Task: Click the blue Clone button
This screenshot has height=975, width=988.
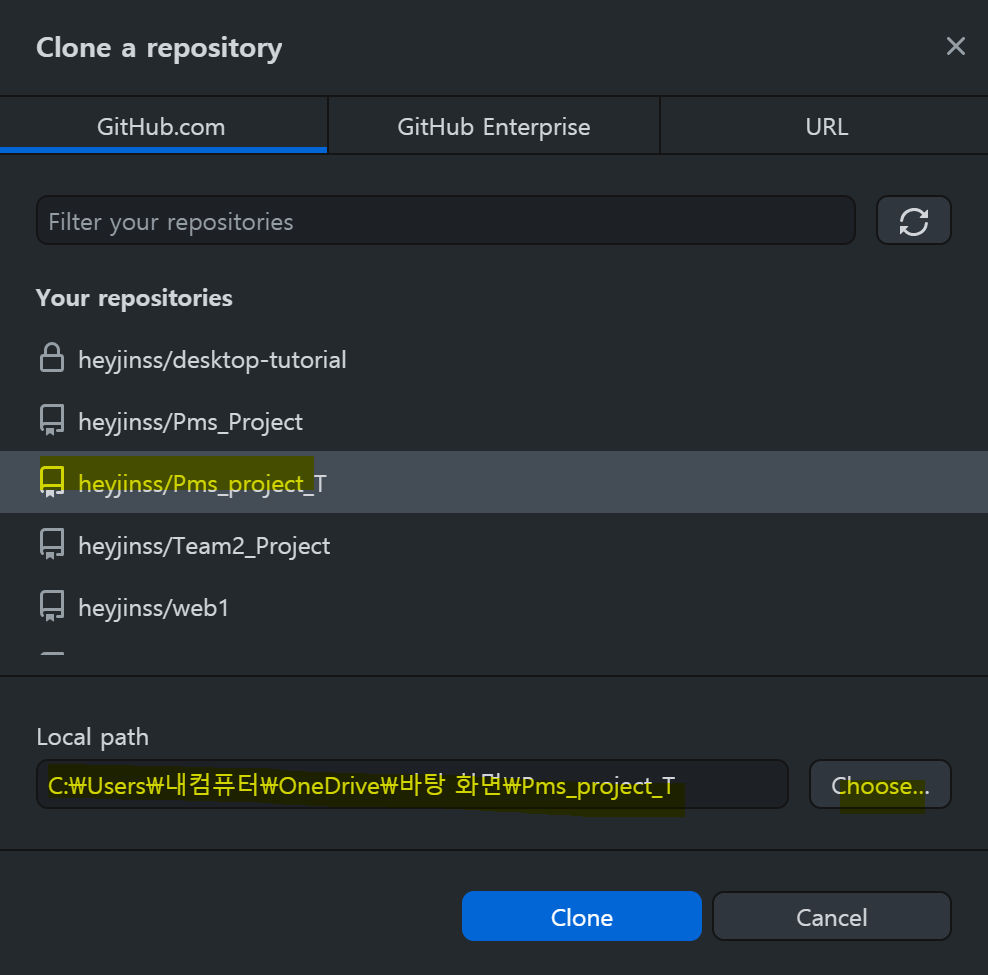Action: pyautogui.click(x=582, y=916)
